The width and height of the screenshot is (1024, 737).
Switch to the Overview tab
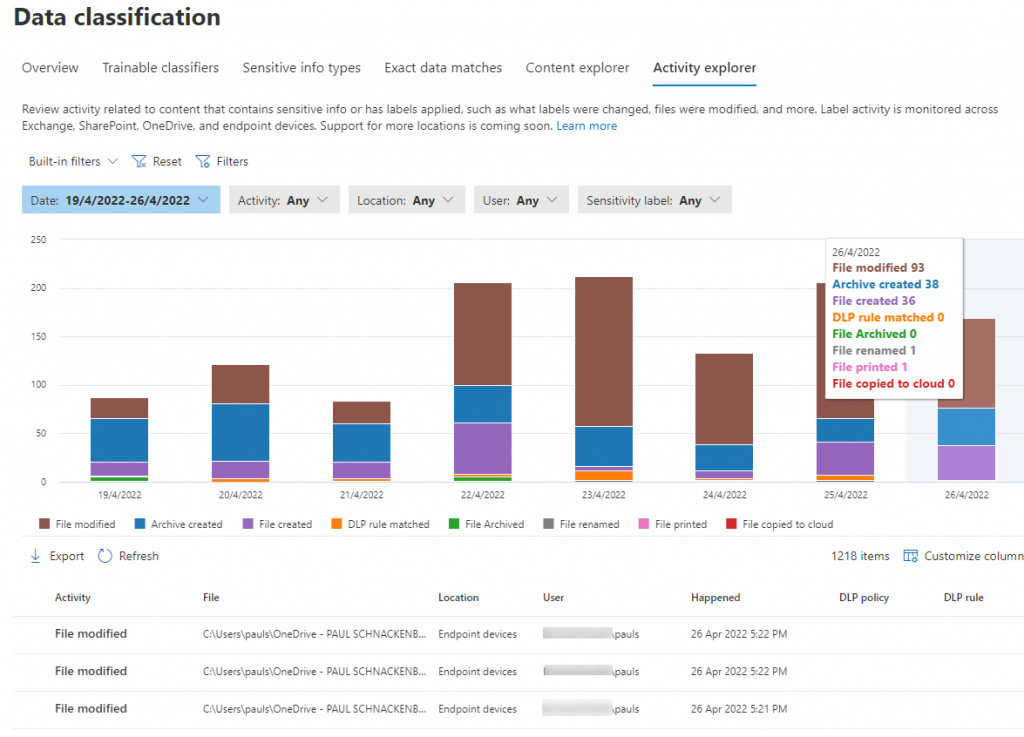(50, 67)
